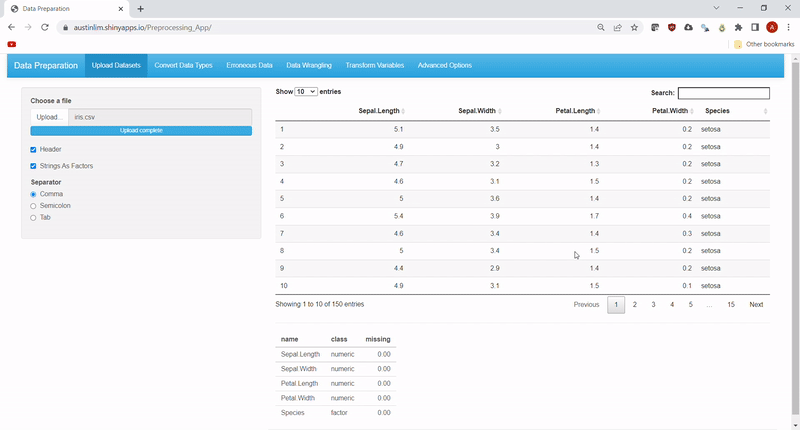The width and height of the screenshot is (800, 430).
Task: Go to Previous page of table
Action: [586, 305]
